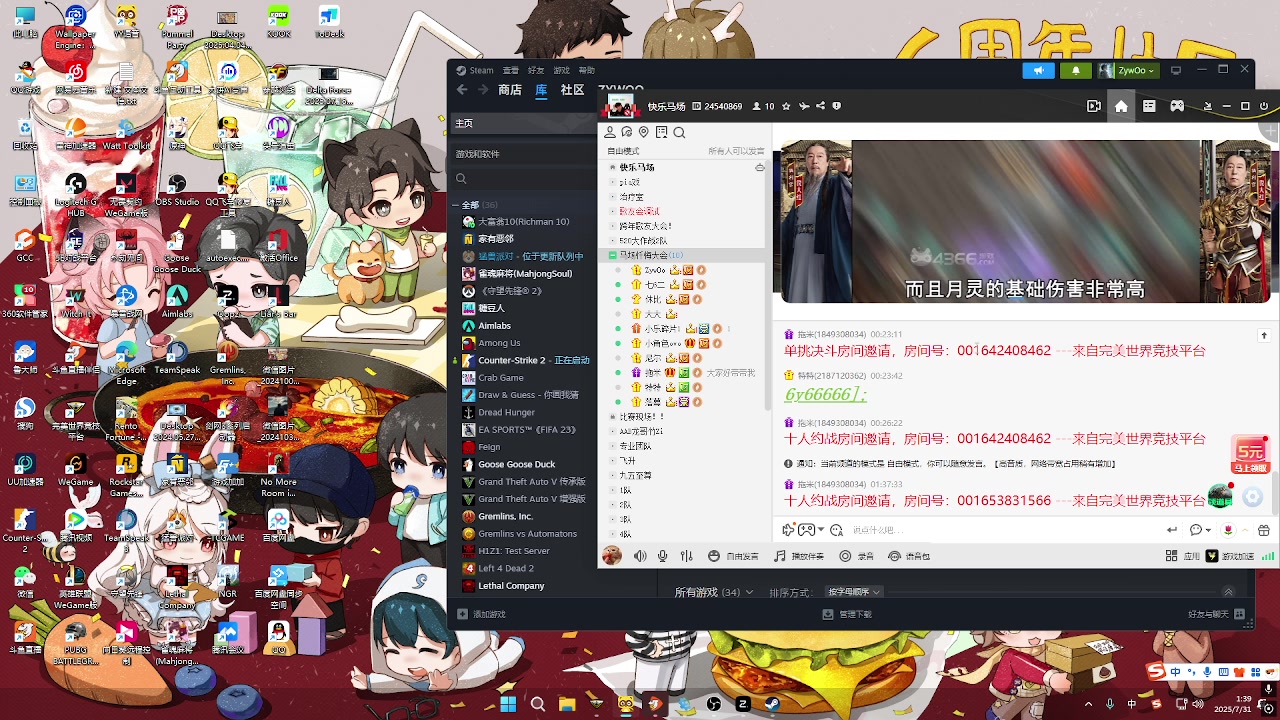The image size is (1280, 720).
Task: Click the location pin icon above channel list
Action: pos(644,132)
